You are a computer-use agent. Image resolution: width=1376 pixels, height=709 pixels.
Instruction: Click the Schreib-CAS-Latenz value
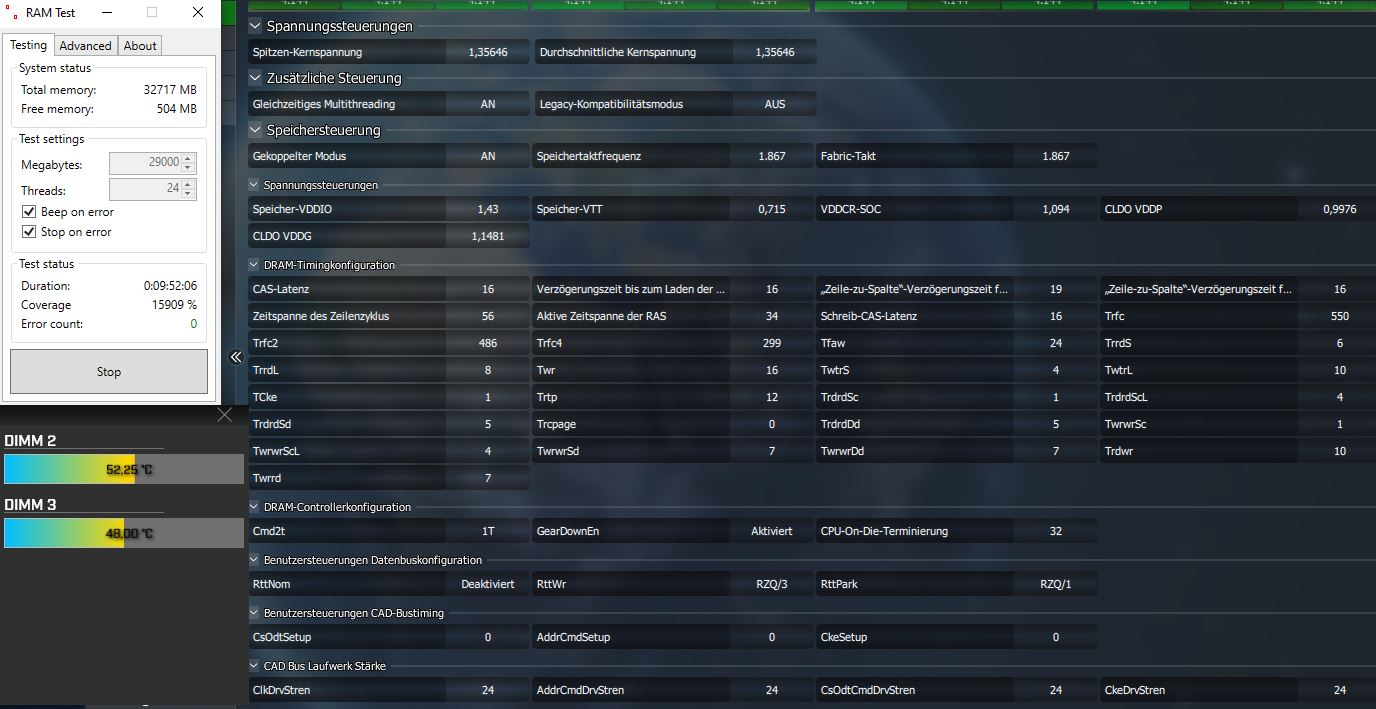1056,316
